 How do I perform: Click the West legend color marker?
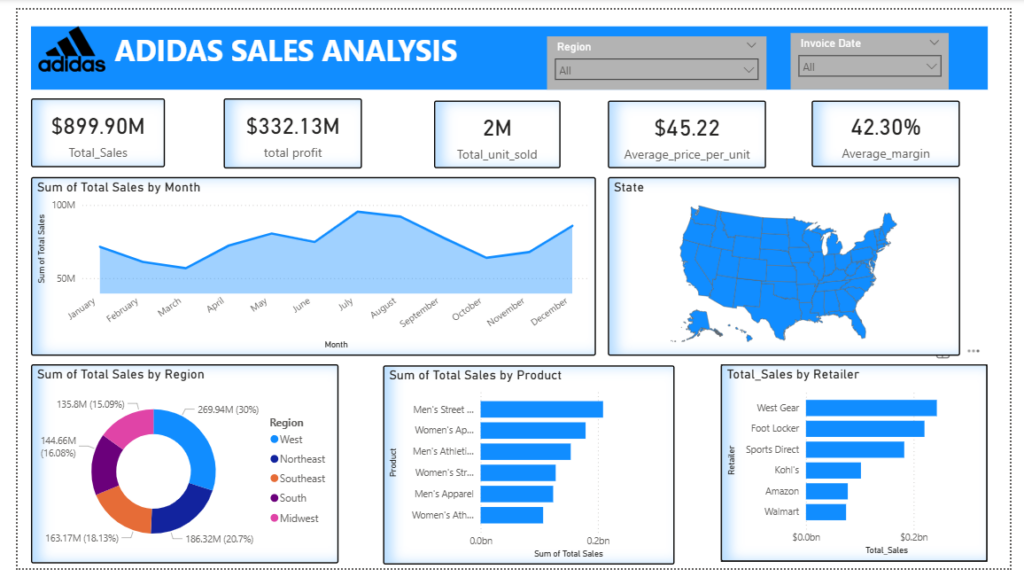point(274,439)
